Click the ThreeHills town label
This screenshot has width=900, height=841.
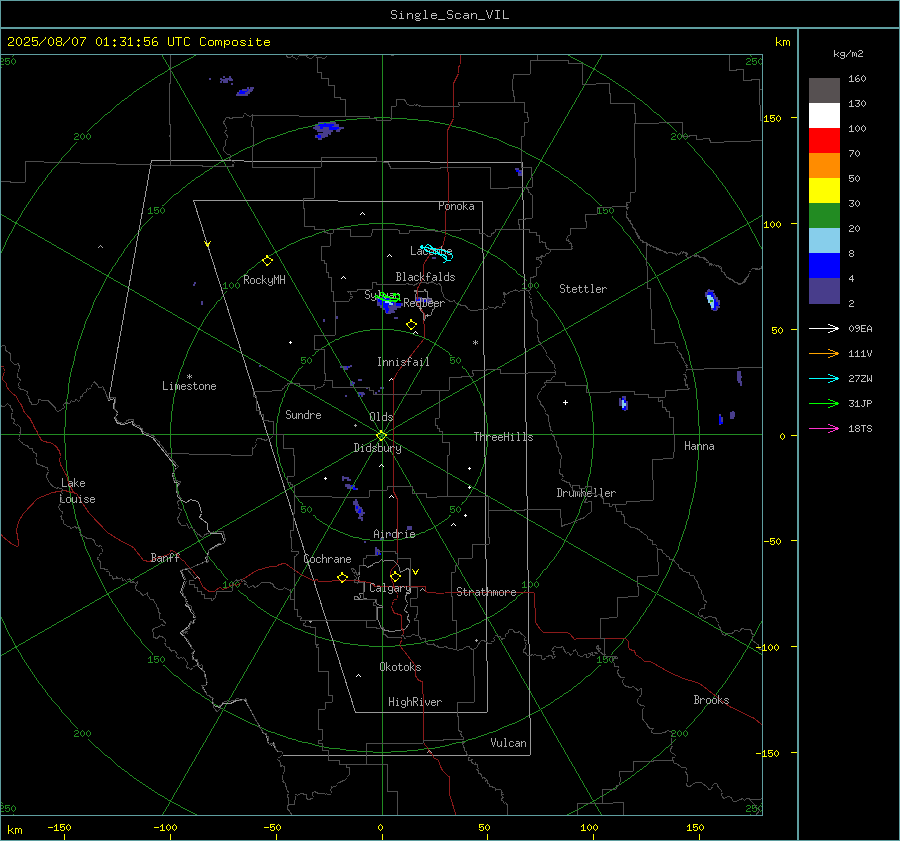pyautogui.click(x=503, y=437)
